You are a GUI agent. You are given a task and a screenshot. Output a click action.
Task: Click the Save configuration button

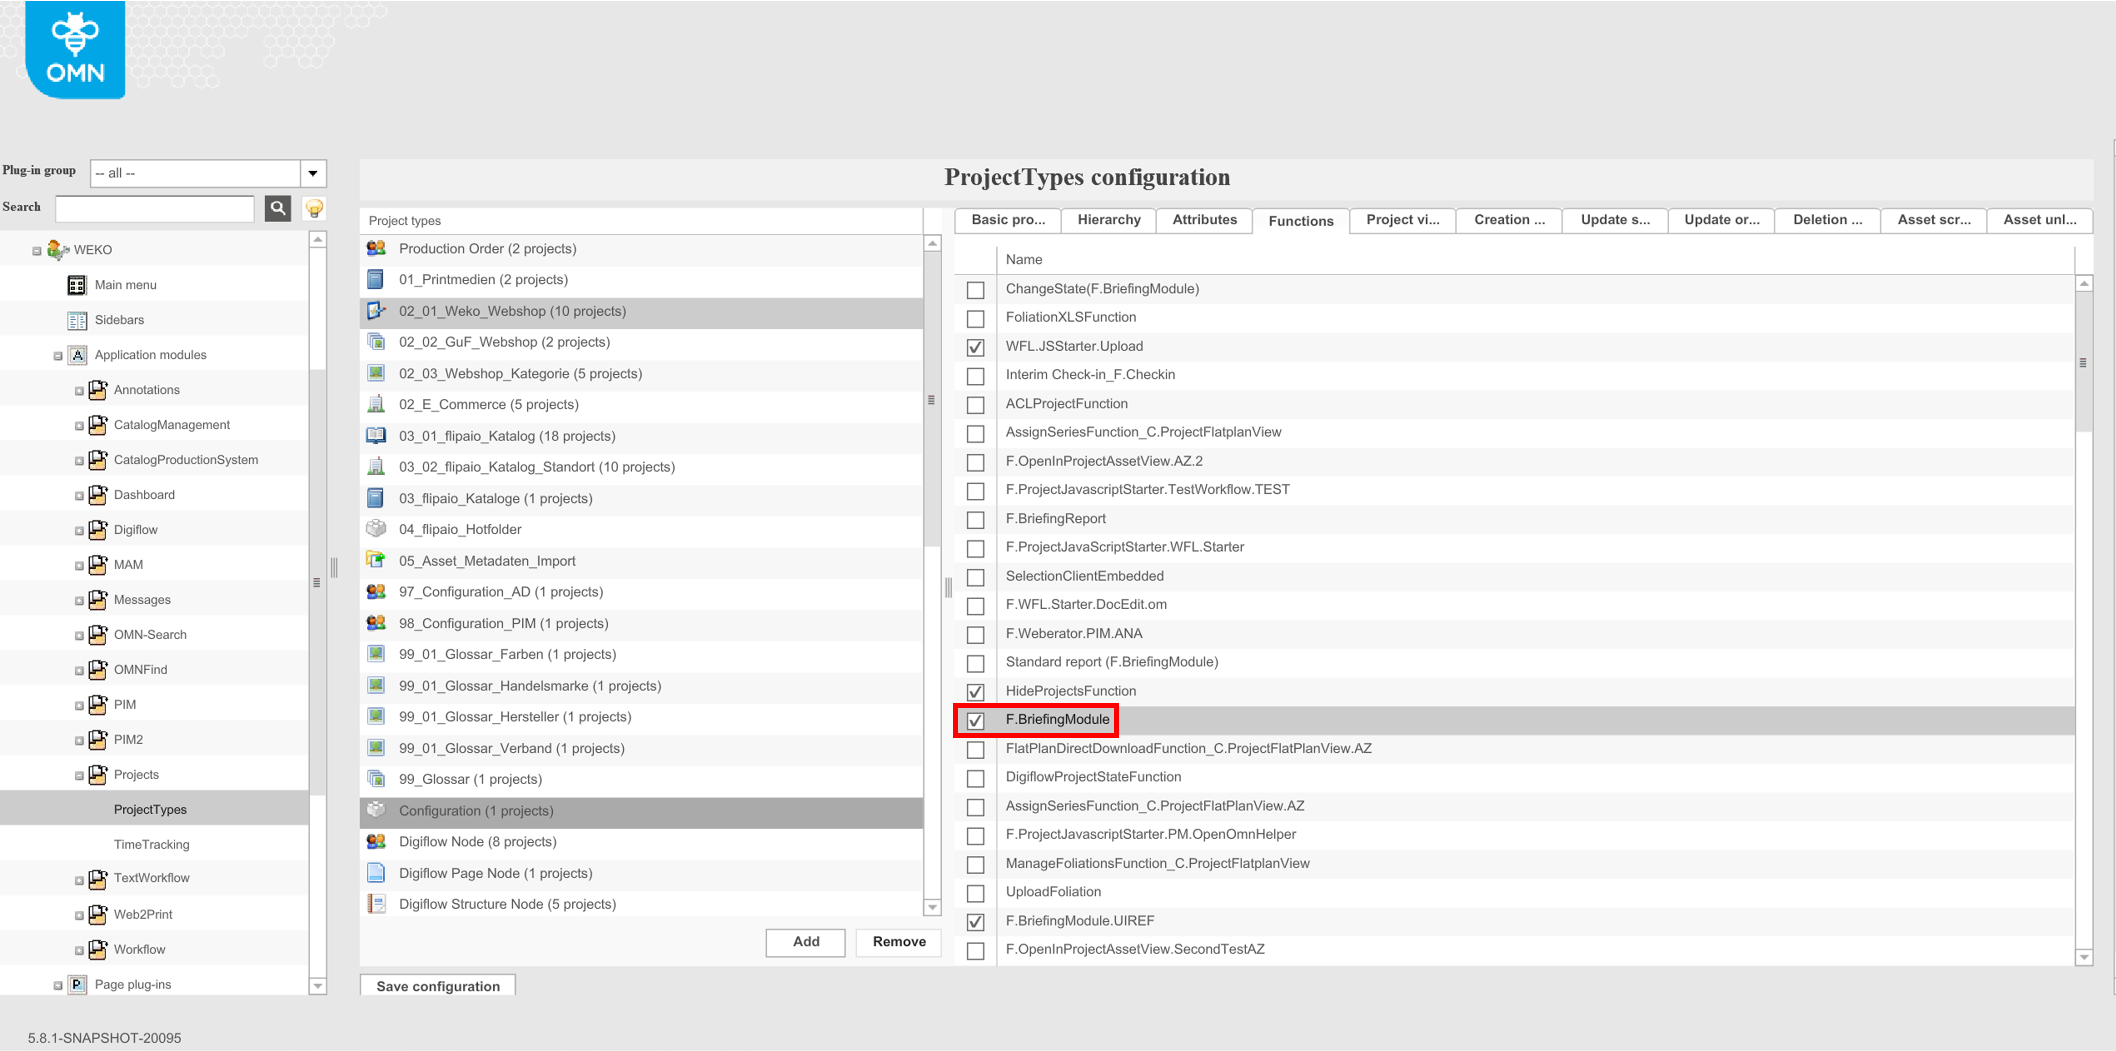[437, 986]
